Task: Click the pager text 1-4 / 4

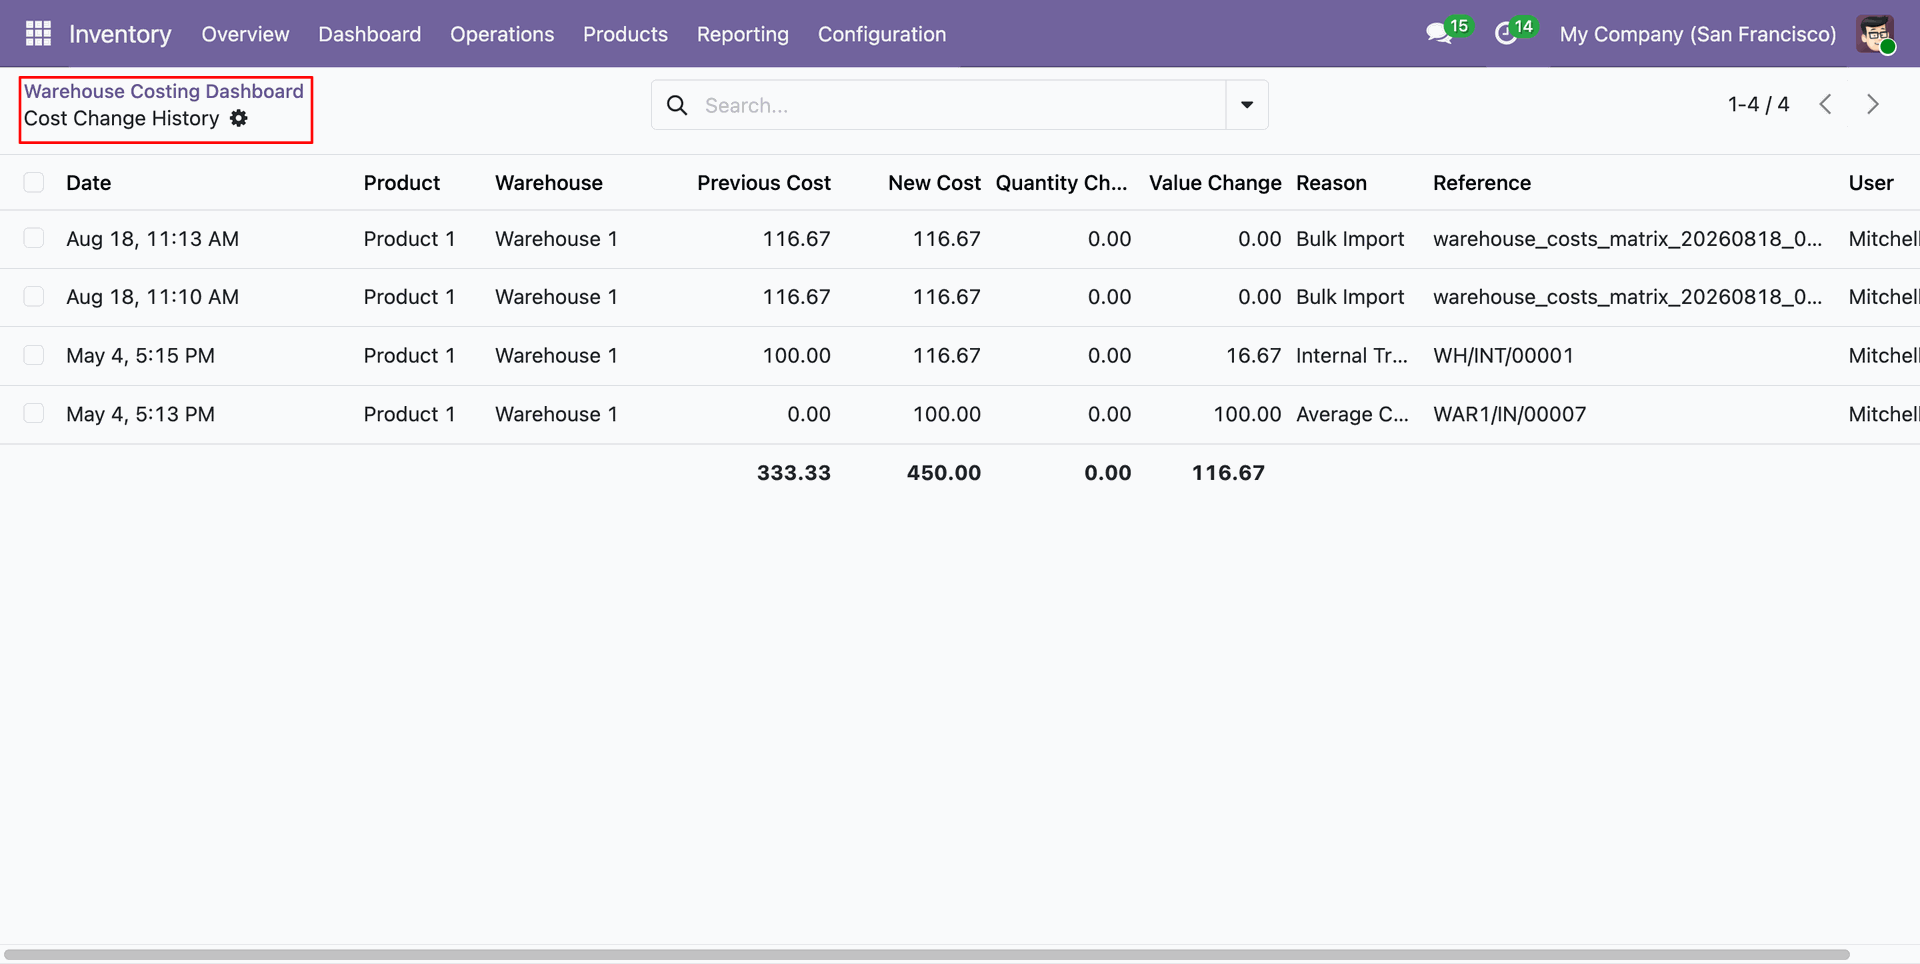Action: (1758, 104)
